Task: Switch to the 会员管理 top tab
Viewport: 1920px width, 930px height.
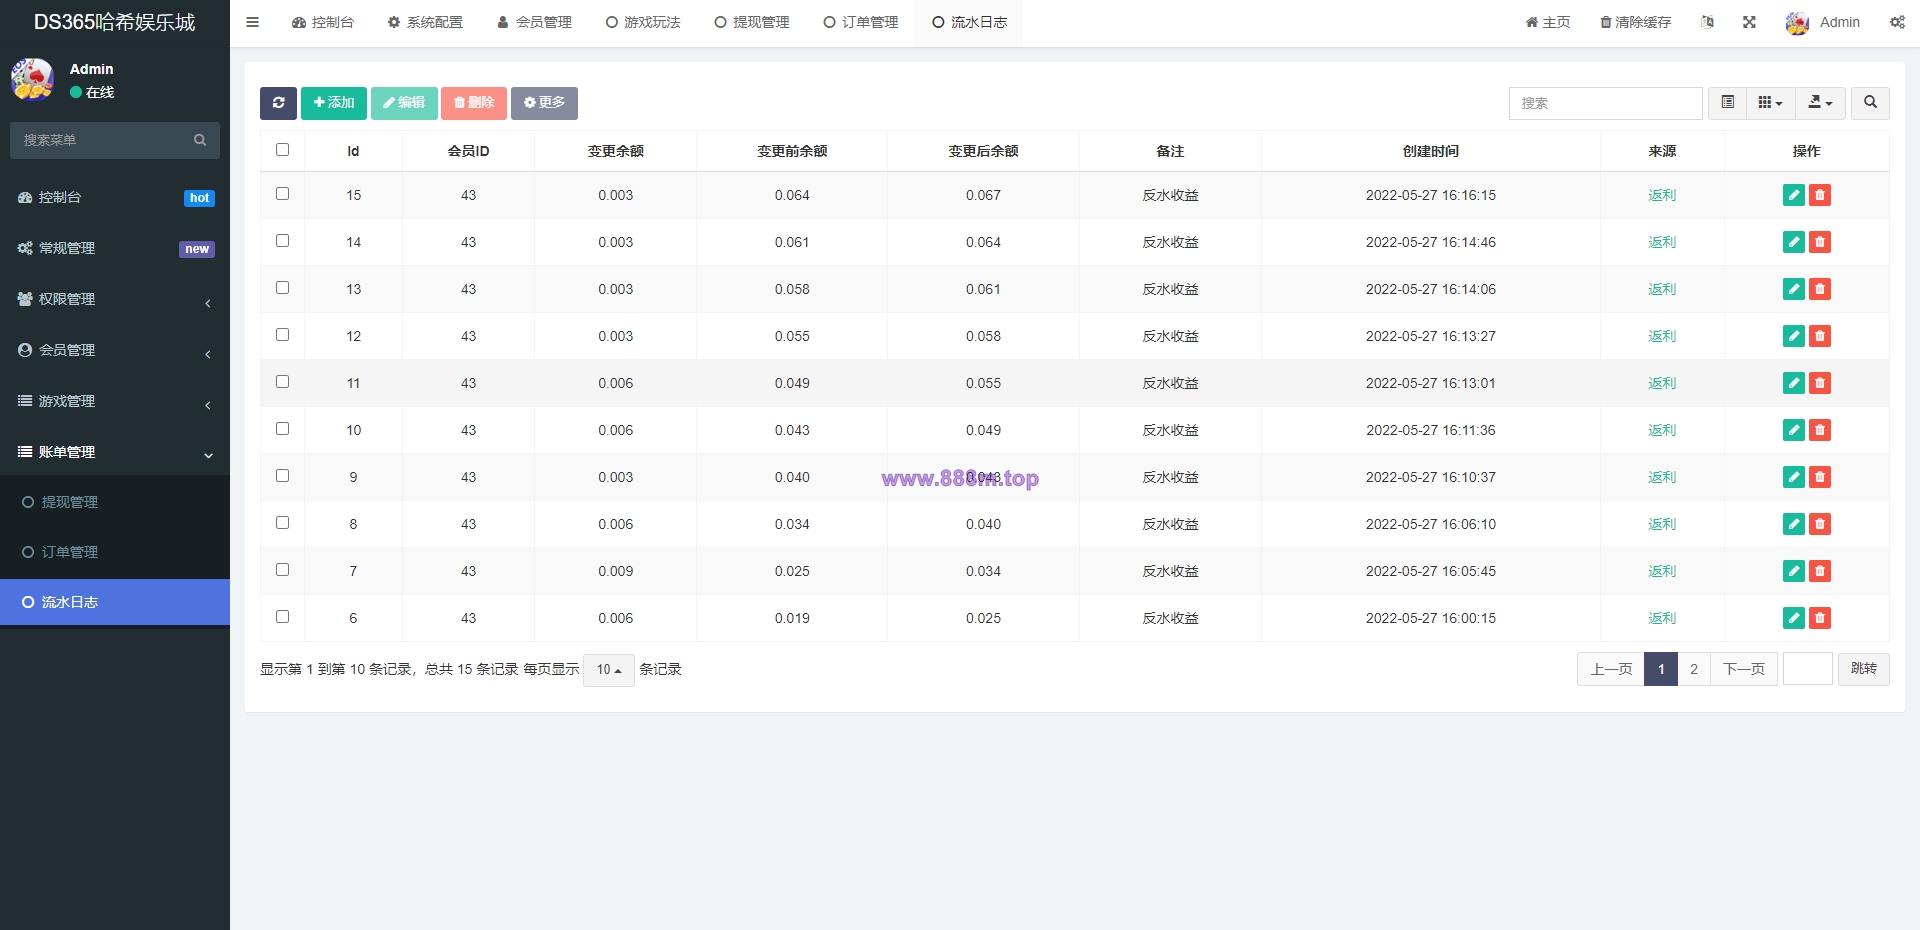Action: click(x=534, y=22)
